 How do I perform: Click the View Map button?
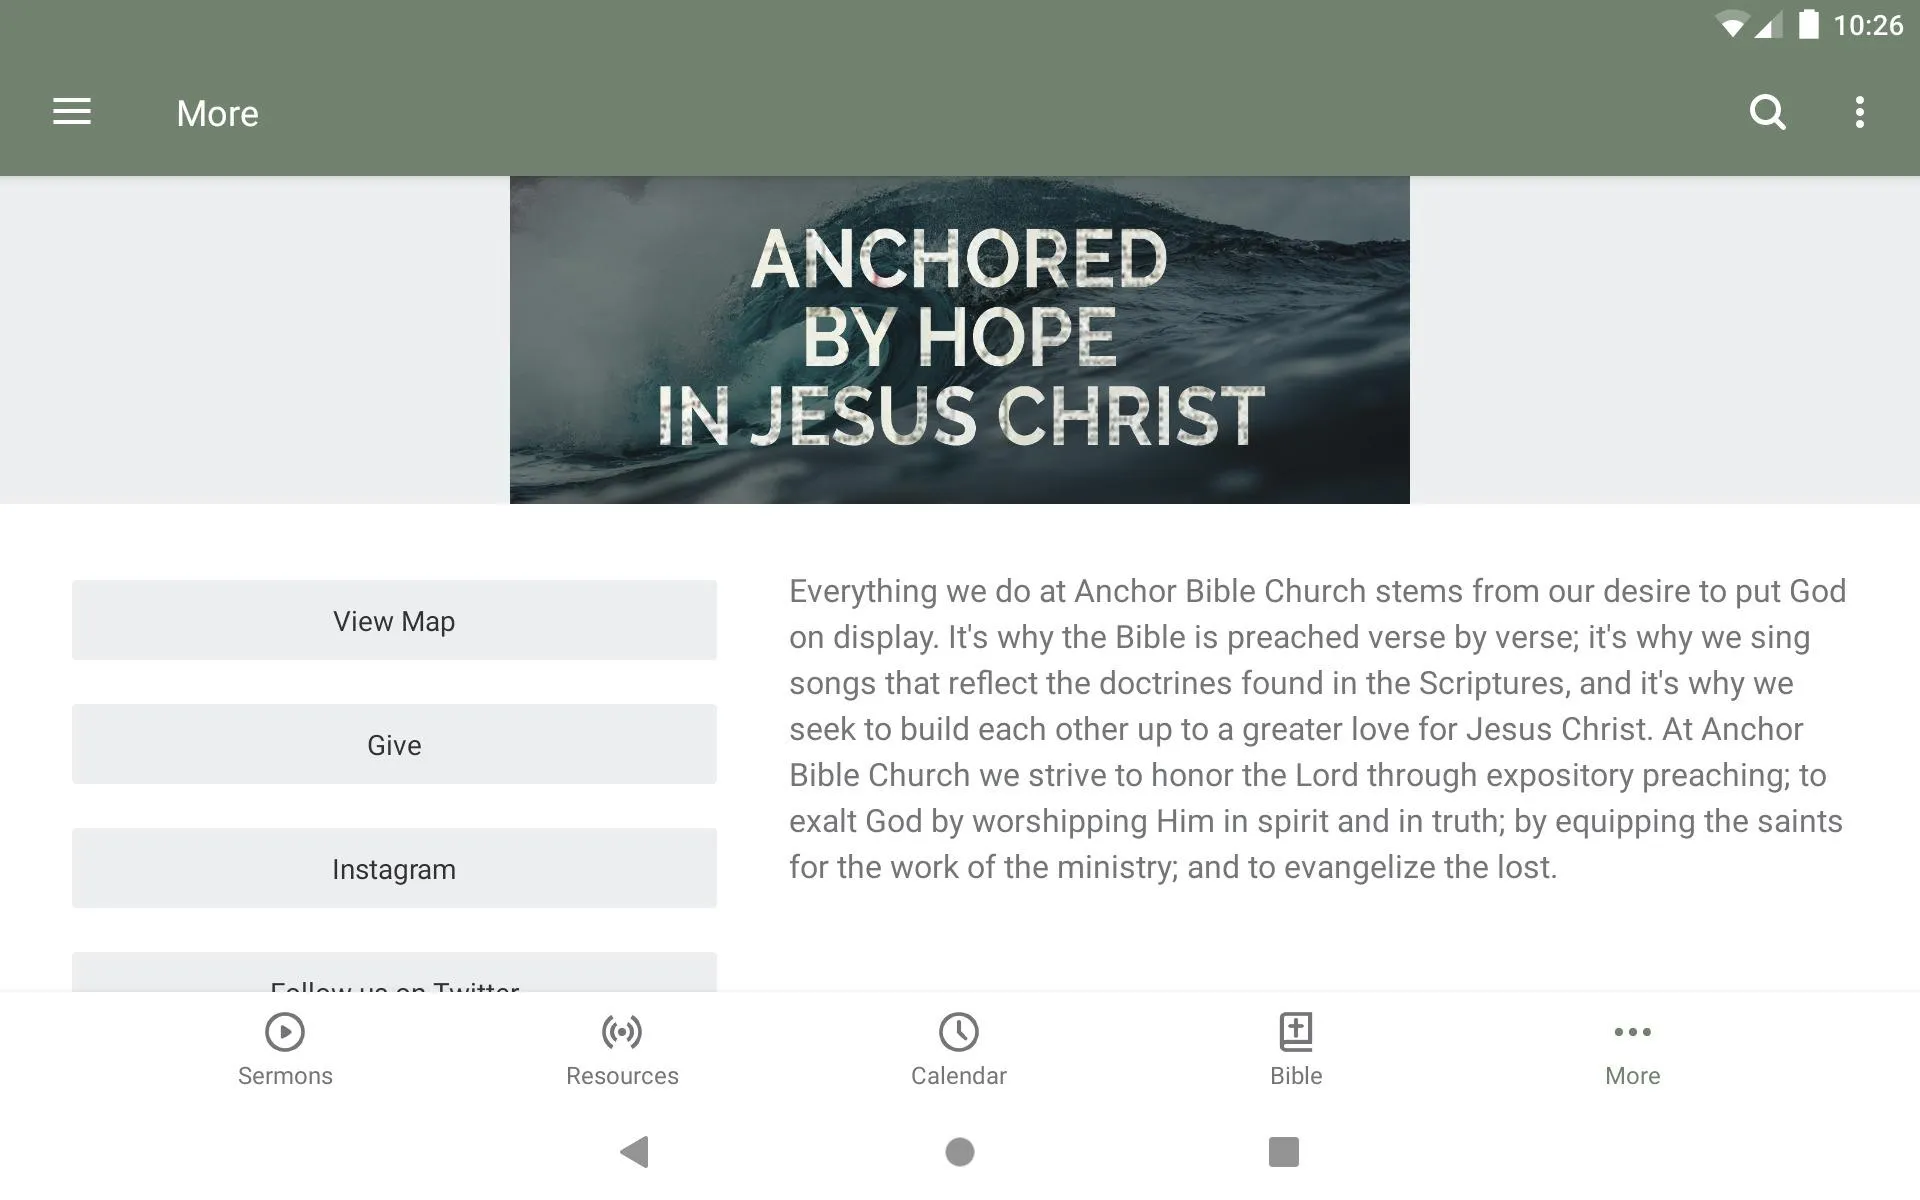pyautogui.click(x=394, y=619)
